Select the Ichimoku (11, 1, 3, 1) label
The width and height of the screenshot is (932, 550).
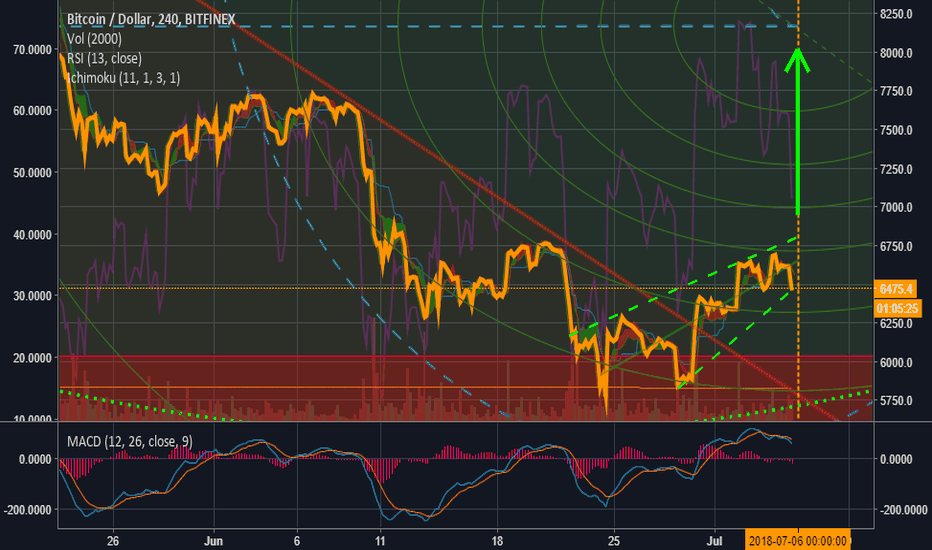123,78
